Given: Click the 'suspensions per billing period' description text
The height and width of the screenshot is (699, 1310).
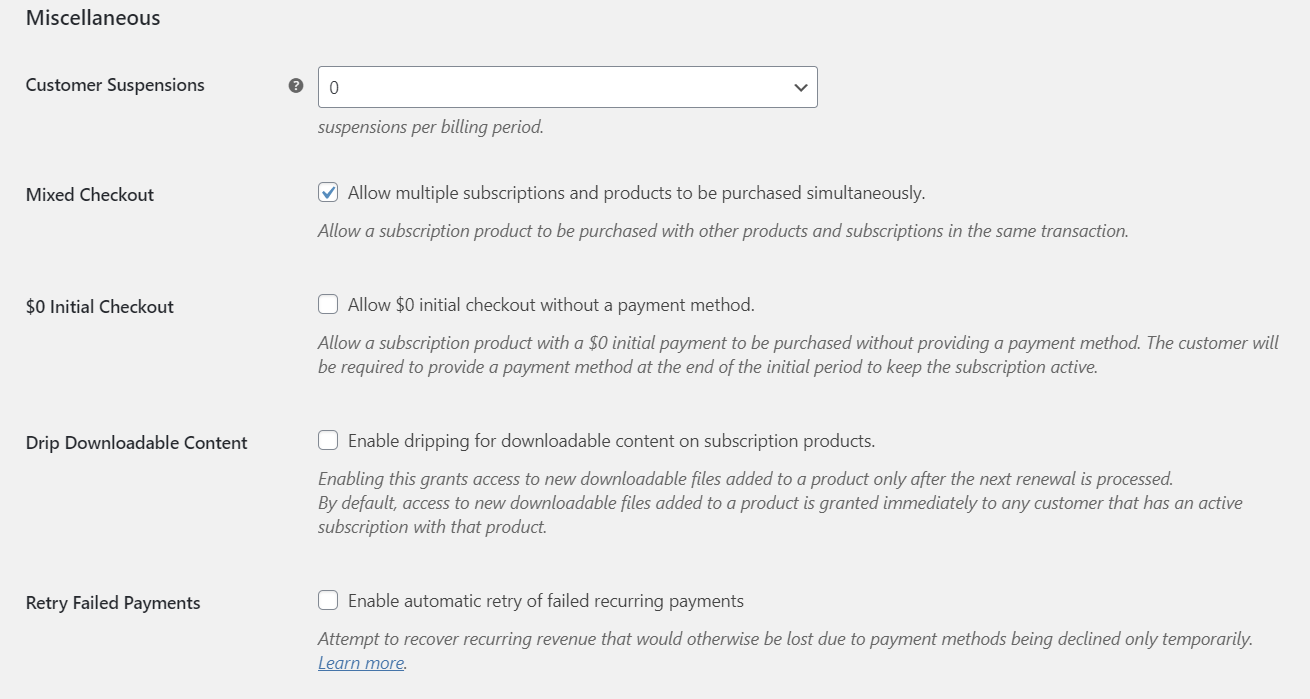Looking at the screenshot, I should 431,127.
